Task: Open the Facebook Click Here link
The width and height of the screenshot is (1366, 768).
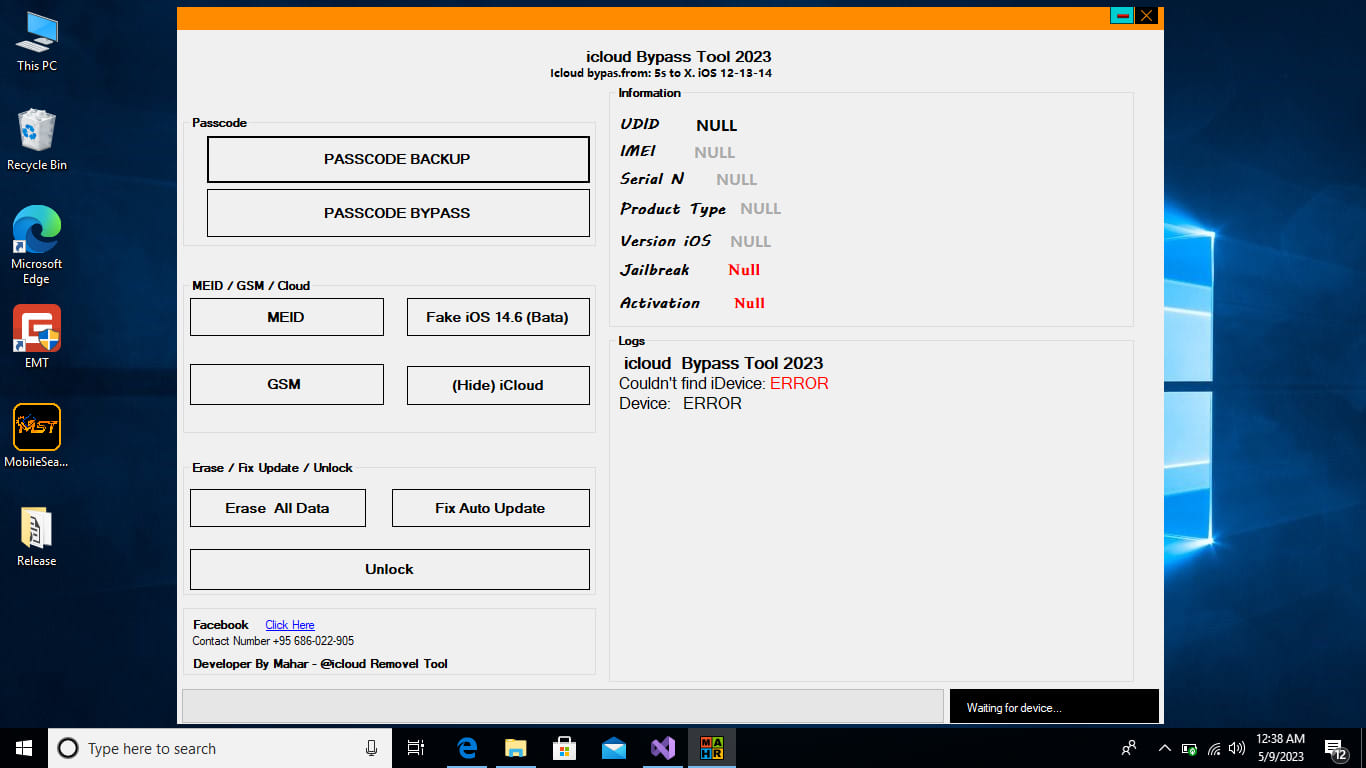Action: pyautogui.click(x=290, y=625)
